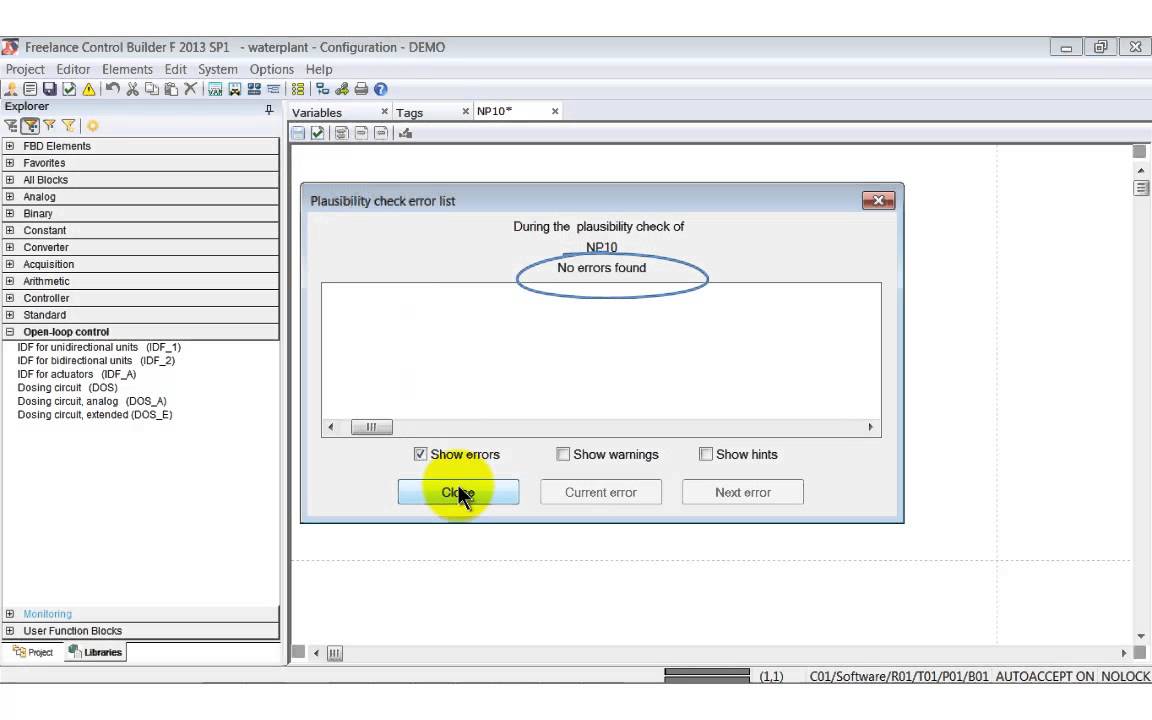
Task: Uncheck the Show errors checkbox
Action: (x=420, y=454)
